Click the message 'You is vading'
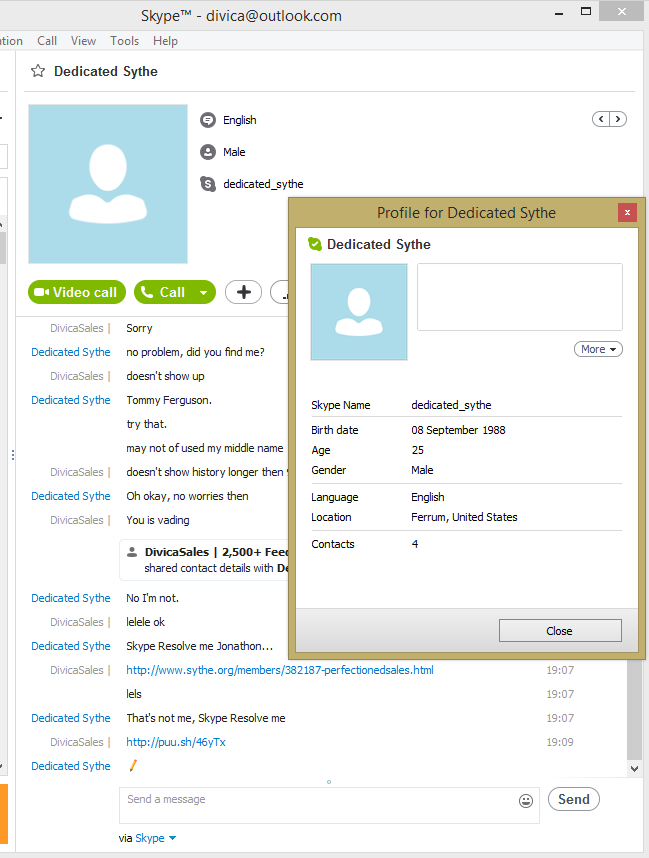 (x=158, y=520)
